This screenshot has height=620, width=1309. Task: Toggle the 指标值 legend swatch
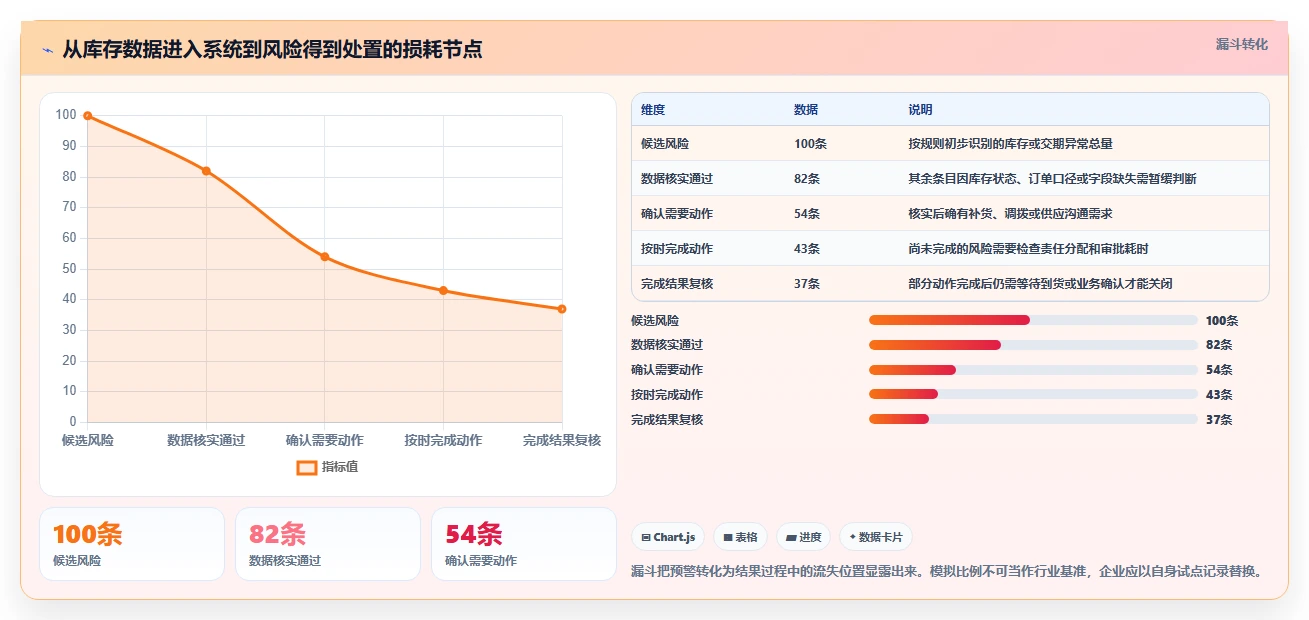pos(307,467)
